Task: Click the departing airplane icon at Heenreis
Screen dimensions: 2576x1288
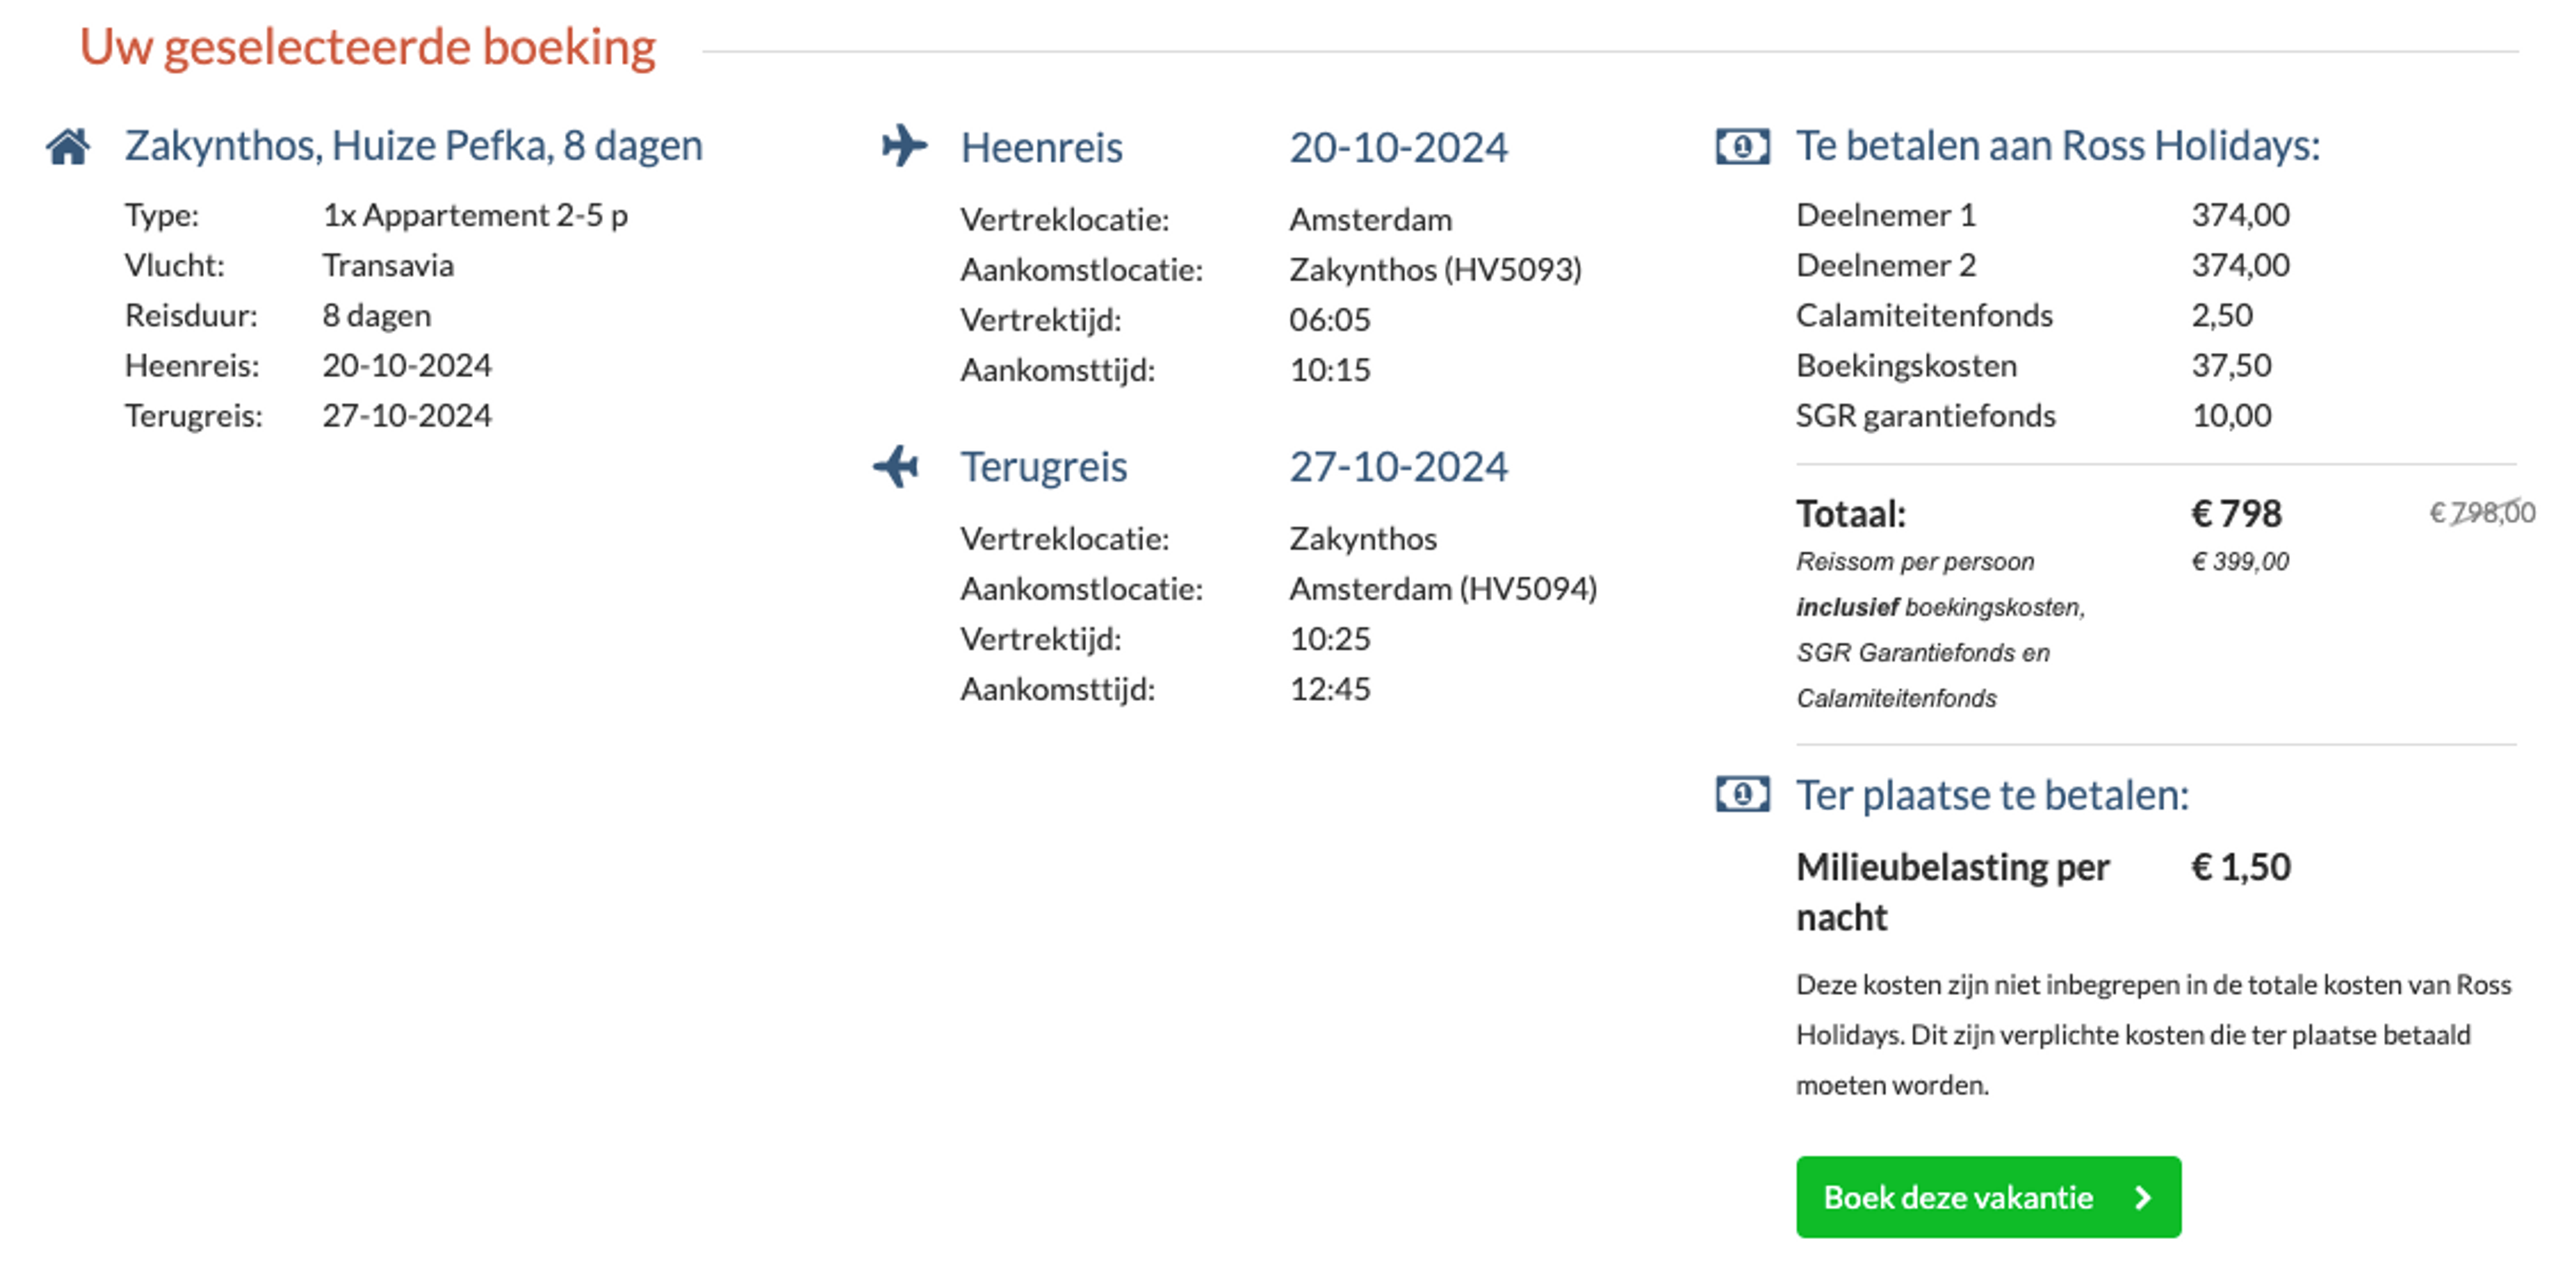Action: (x=904, y=146)
